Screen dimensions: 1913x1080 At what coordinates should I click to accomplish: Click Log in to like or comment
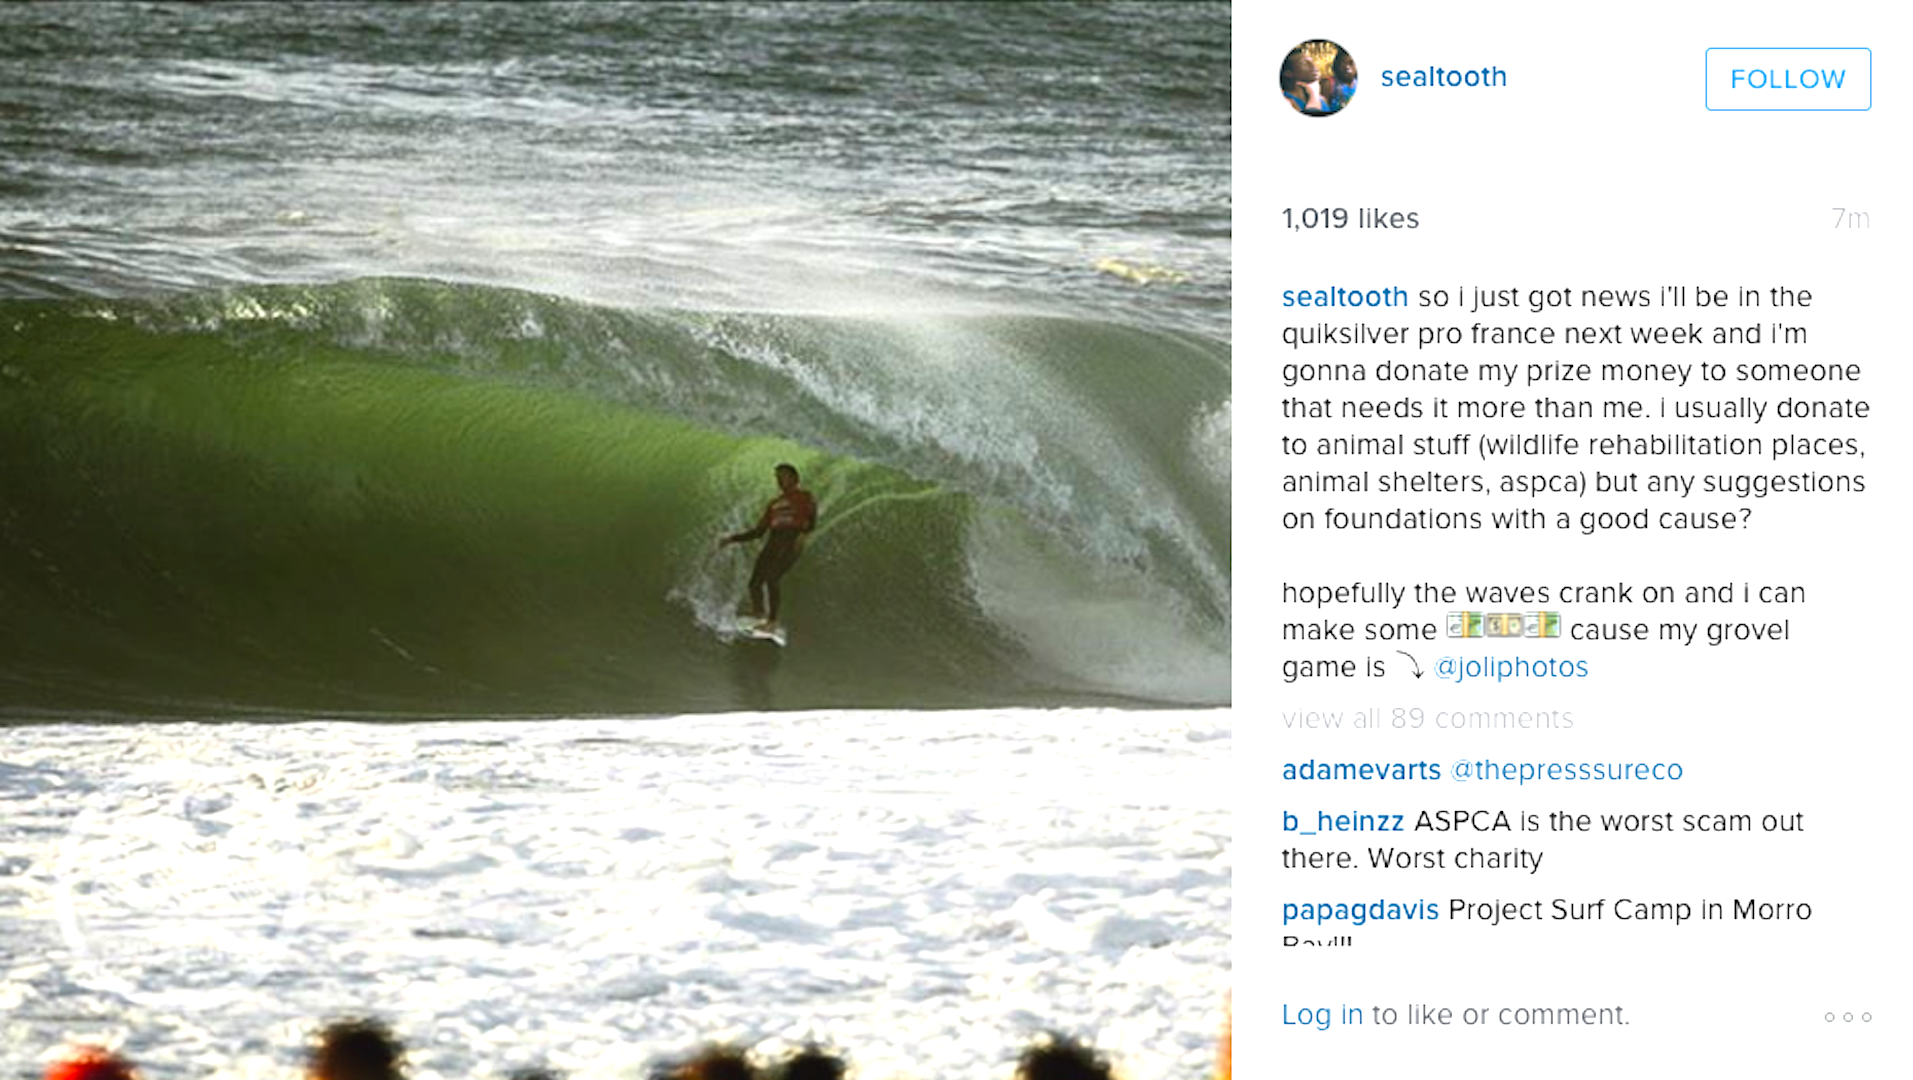[1322, 1015]
